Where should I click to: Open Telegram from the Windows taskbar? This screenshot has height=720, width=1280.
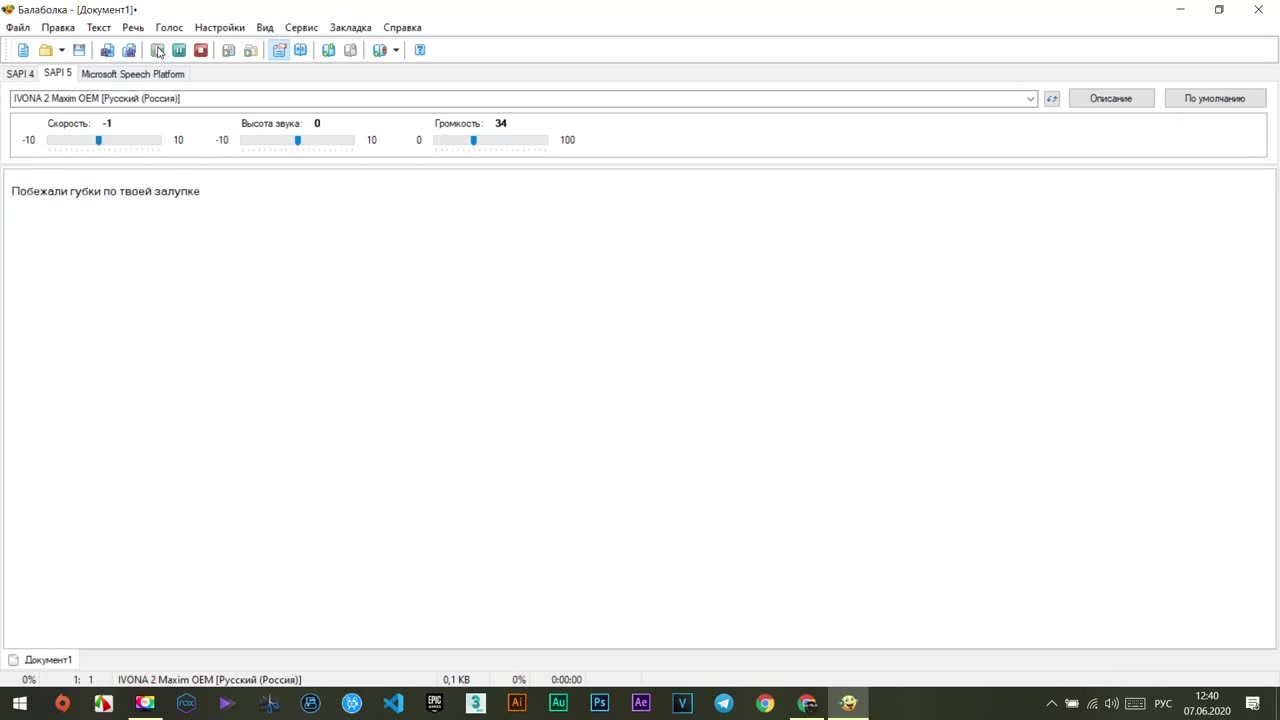tap(723, 703)
